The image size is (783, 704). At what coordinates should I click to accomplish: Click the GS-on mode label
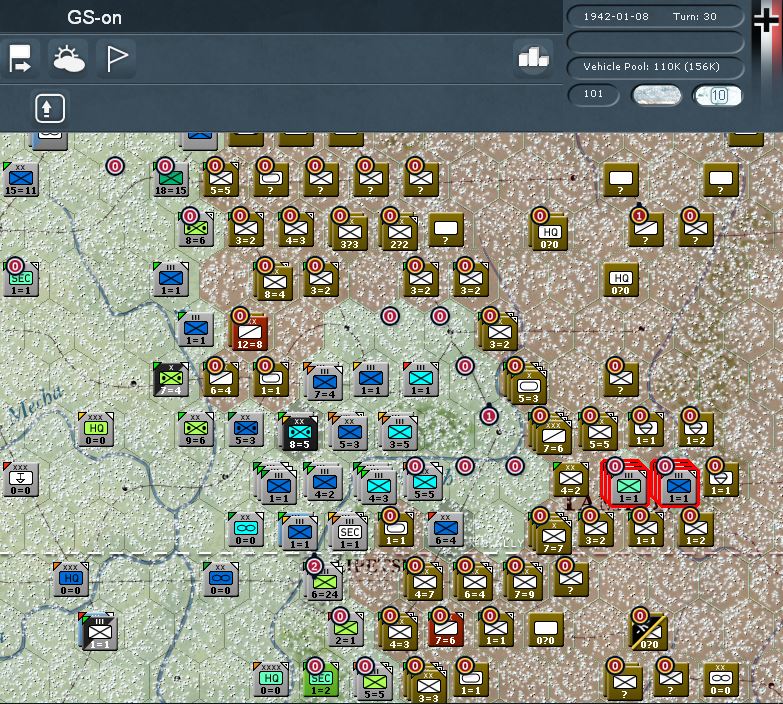pos(94,18)
